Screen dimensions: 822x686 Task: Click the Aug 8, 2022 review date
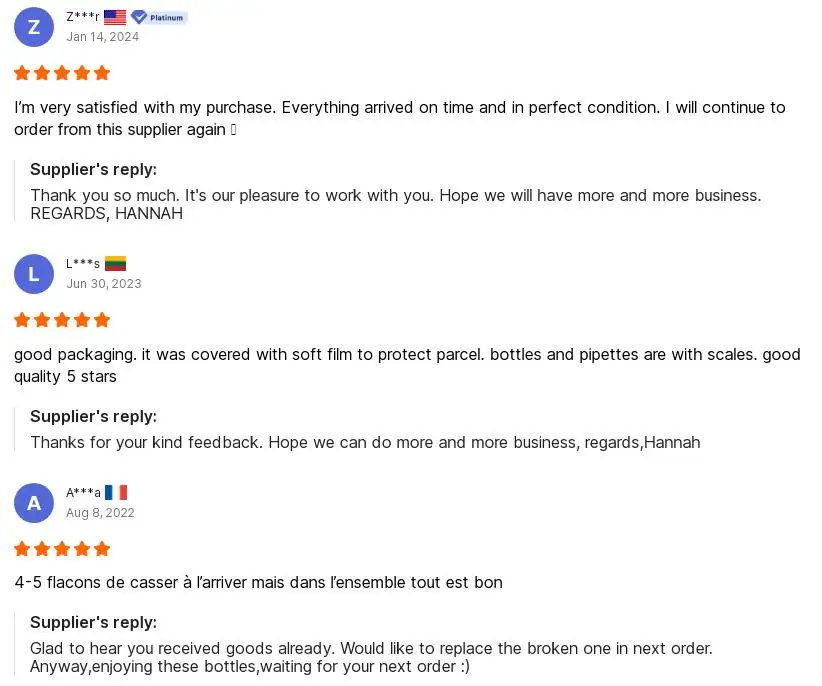coord(100,513)
